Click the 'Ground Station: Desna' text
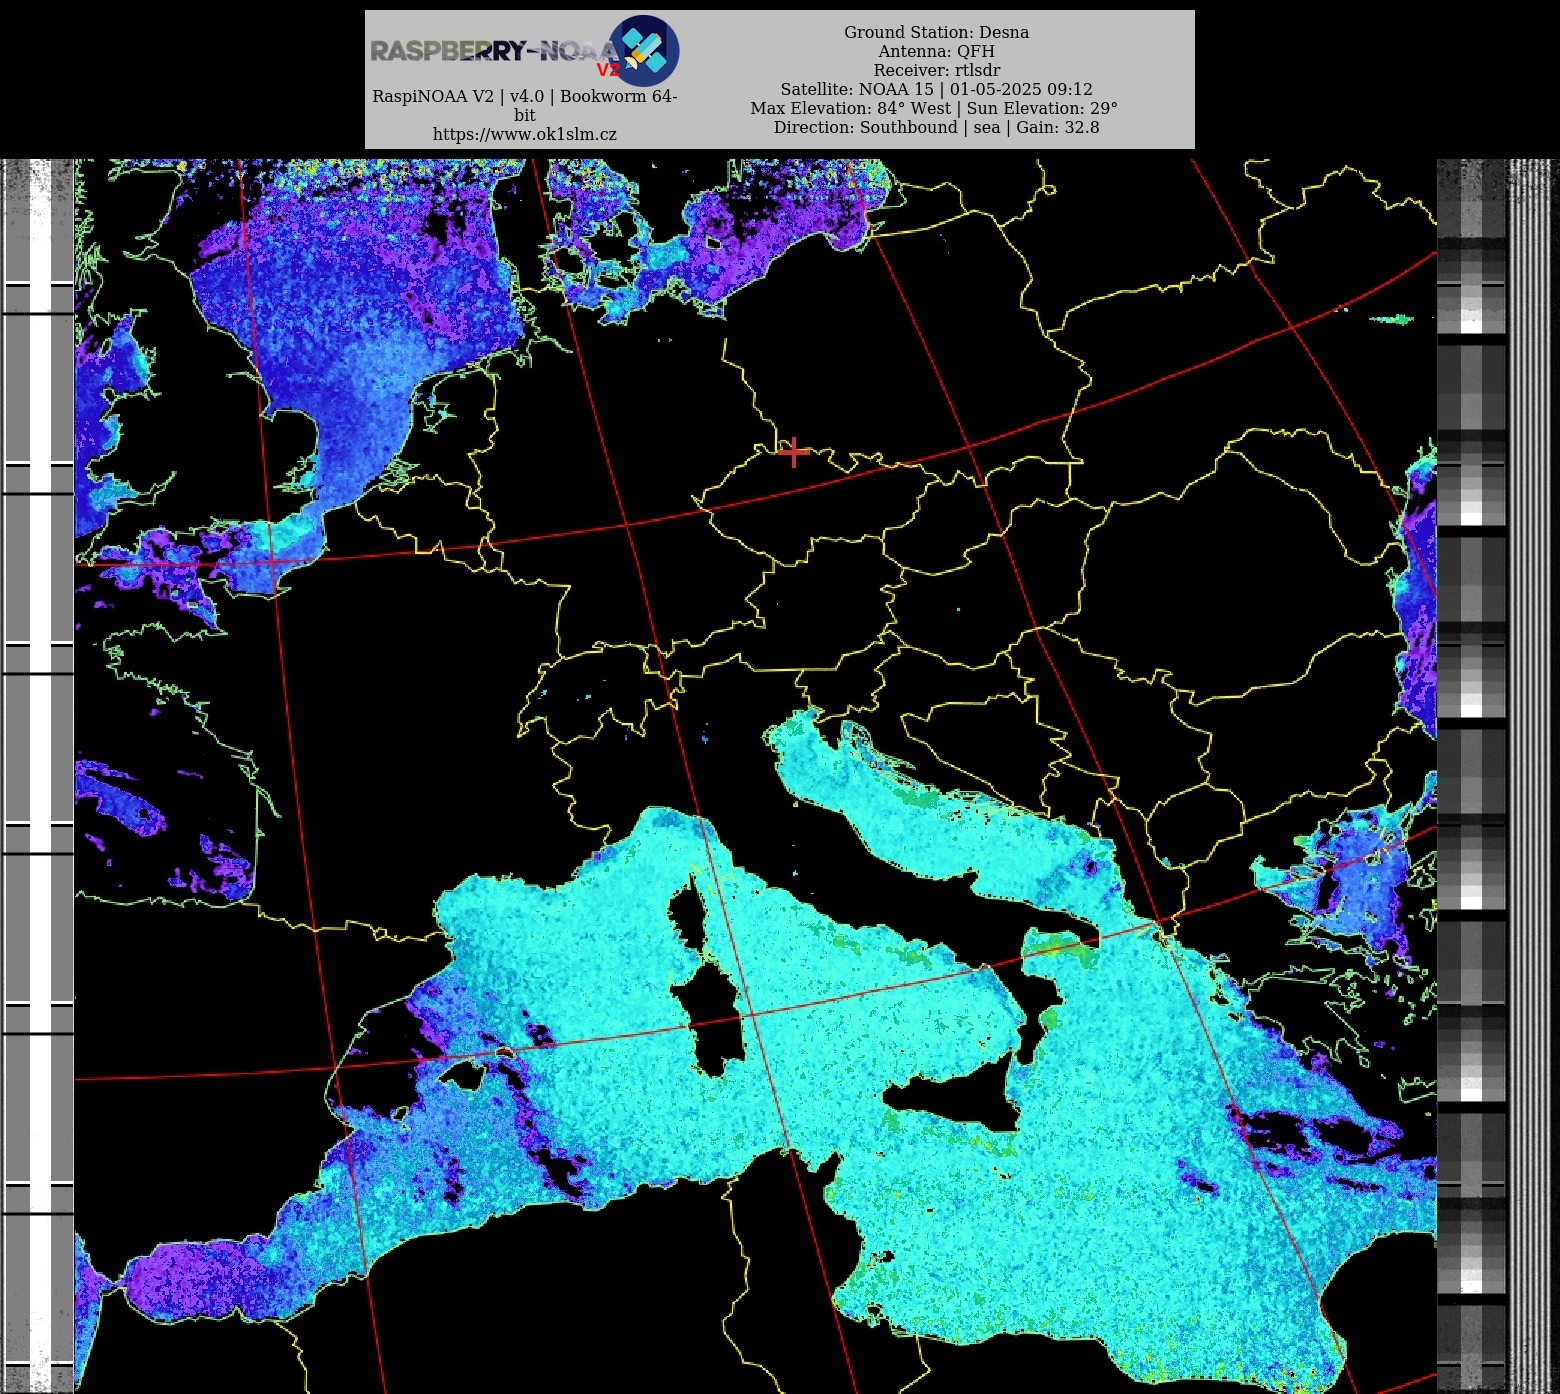 936,32
